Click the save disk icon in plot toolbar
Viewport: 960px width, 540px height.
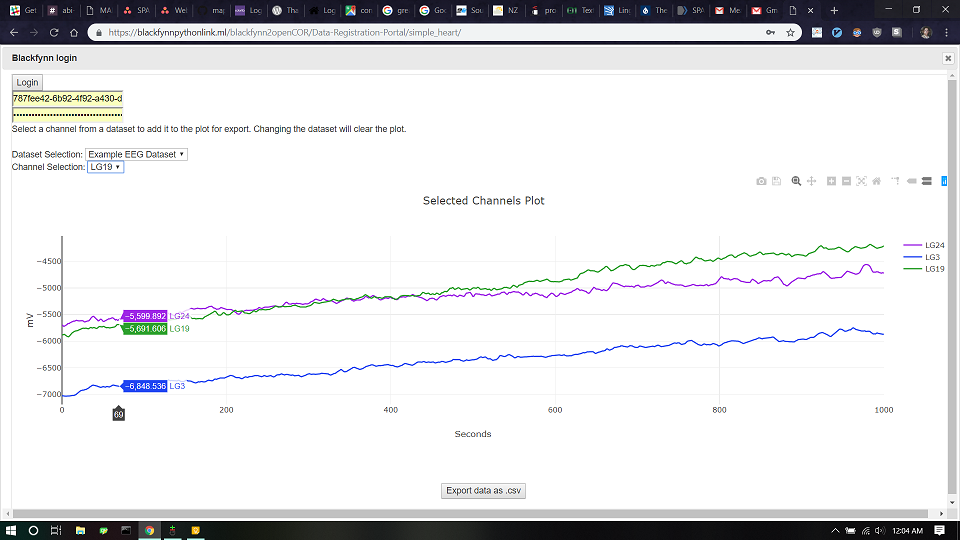tap(776, 181)
